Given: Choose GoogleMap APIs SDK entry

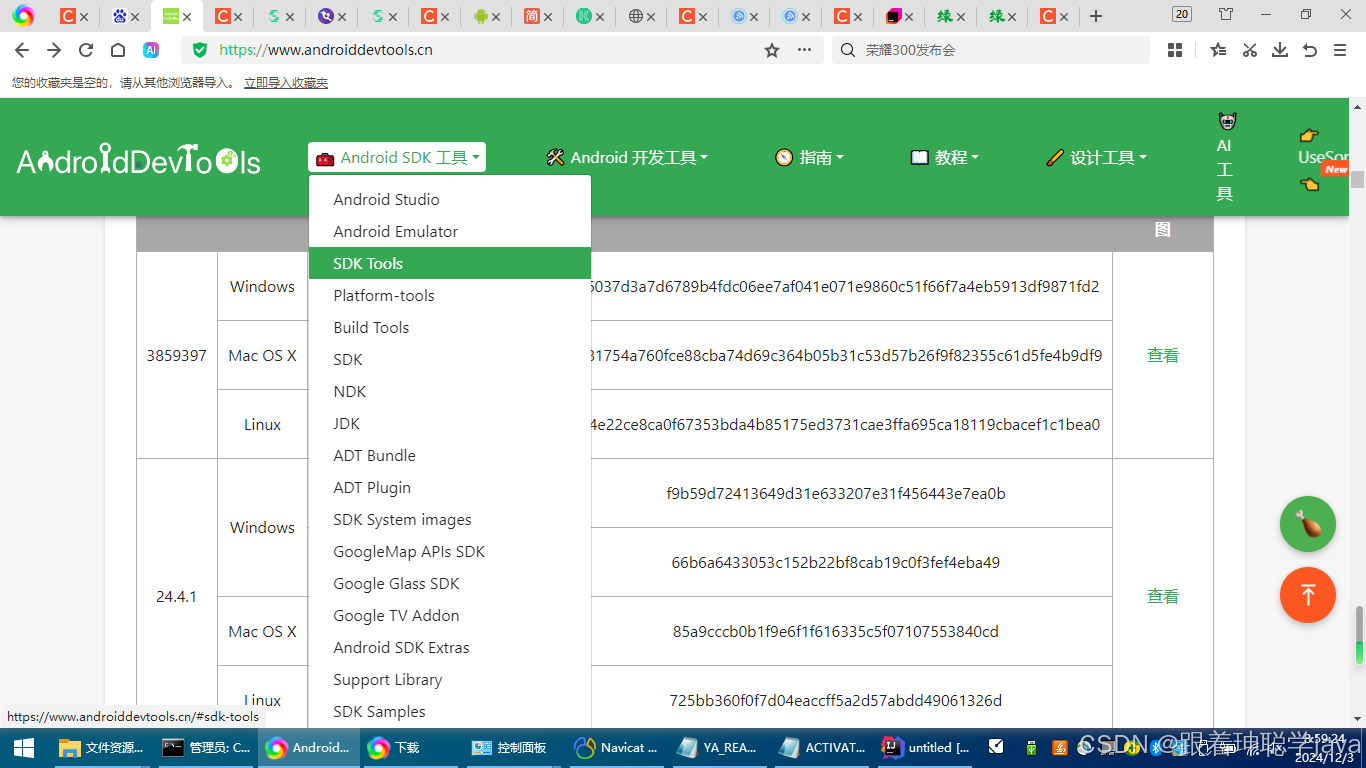Looking at the screenshot, I should (450, 551).
